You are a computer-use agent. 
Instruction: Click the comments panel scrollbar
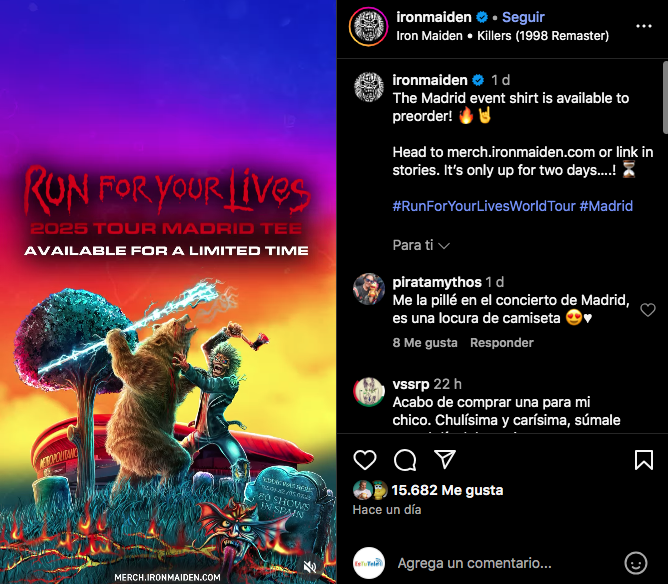[665, 98]
